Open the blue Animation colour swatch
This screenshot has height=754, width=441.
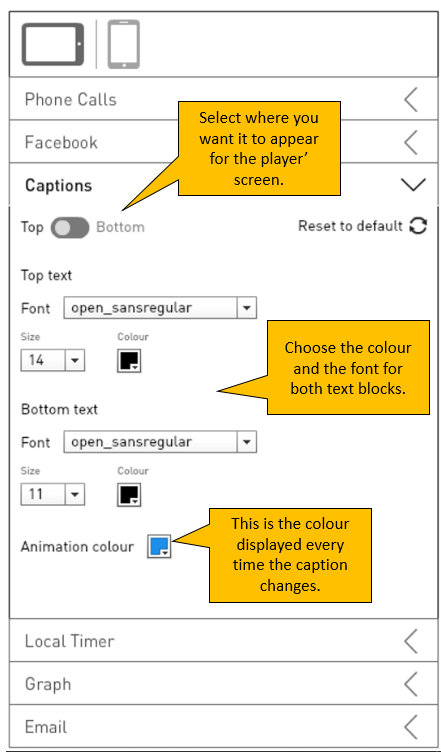pos(159,546)
